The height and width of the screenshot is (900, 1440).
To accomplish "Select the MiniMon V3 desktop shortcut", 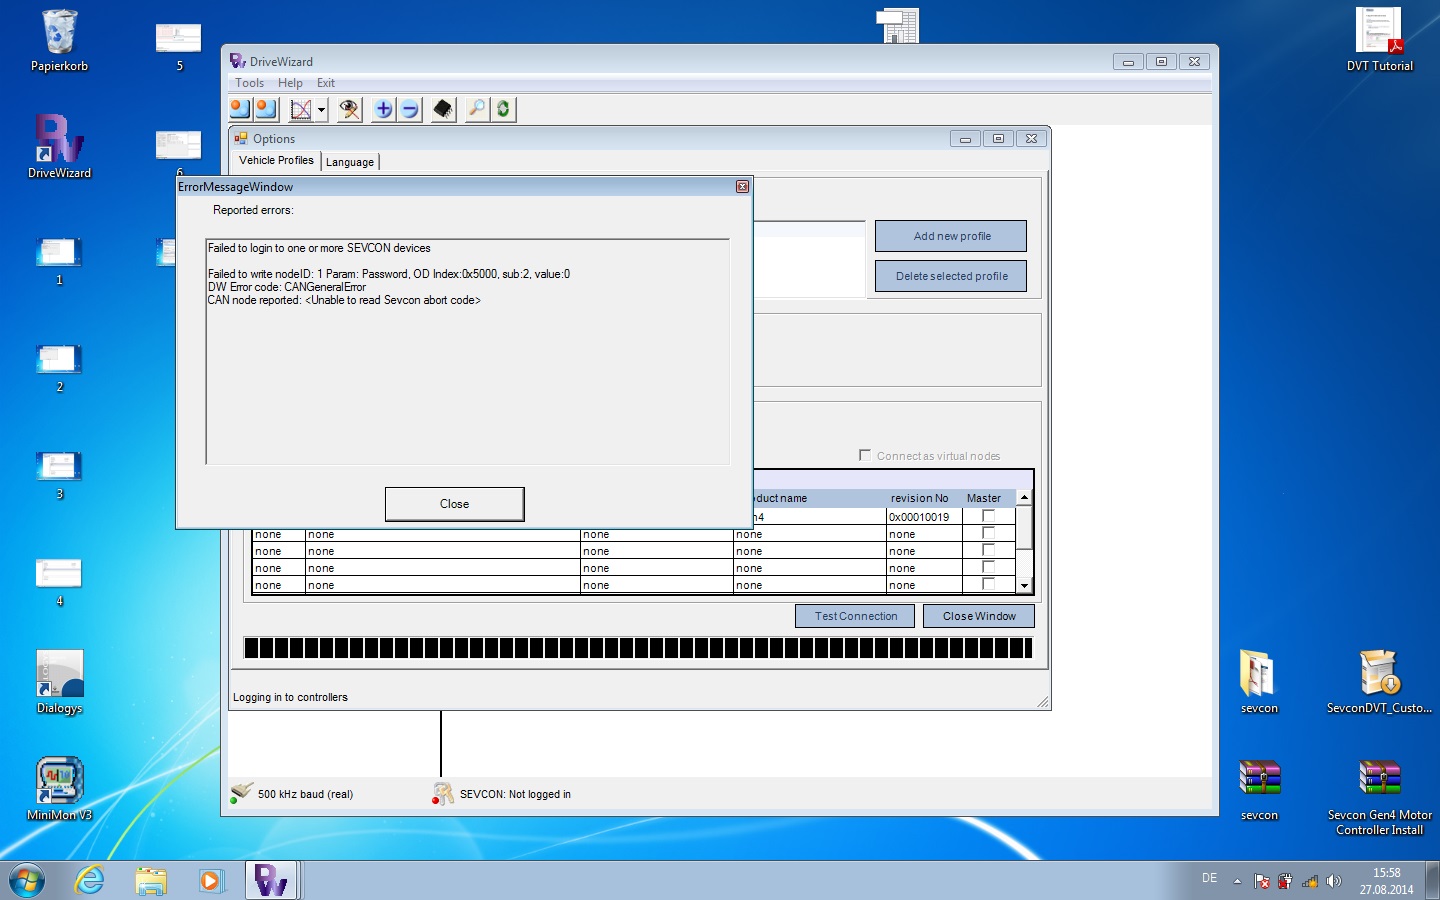I will click(x=59, y=790).
